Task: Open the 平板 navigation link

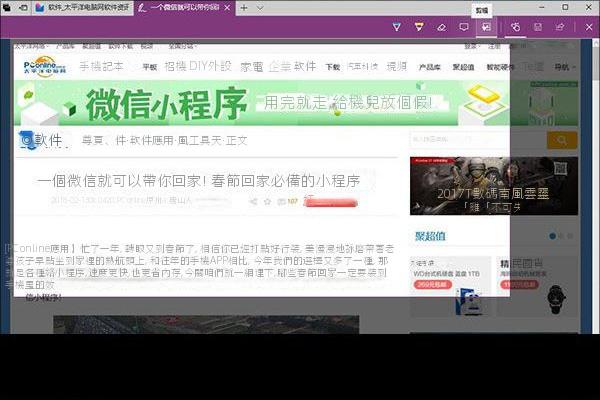Action: 150,67
